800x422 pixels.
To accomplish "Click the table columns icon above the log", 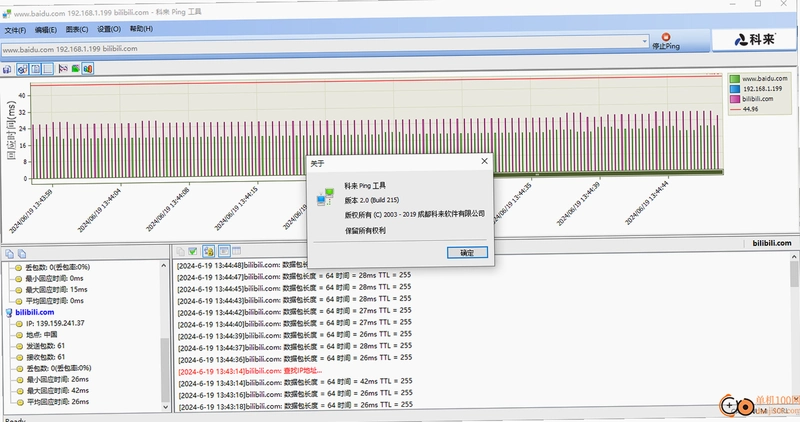I will (x=236, y=251).
